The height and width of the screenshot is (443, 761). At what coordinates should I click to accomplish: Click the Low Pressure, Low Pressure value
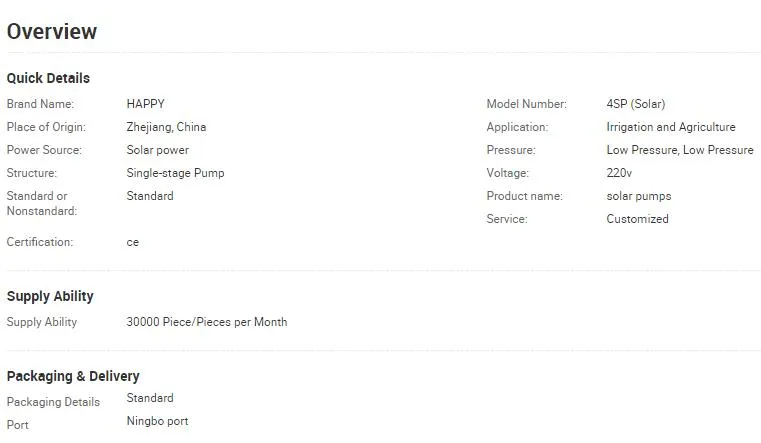[679, 150]
